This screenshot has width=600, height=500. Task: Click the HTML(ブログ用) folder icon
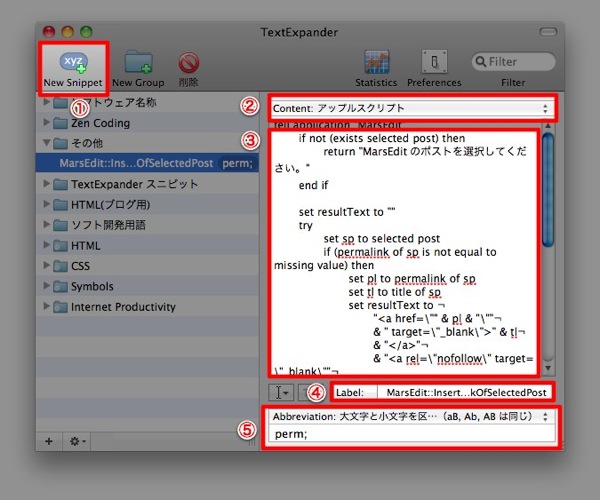point(60,205)
